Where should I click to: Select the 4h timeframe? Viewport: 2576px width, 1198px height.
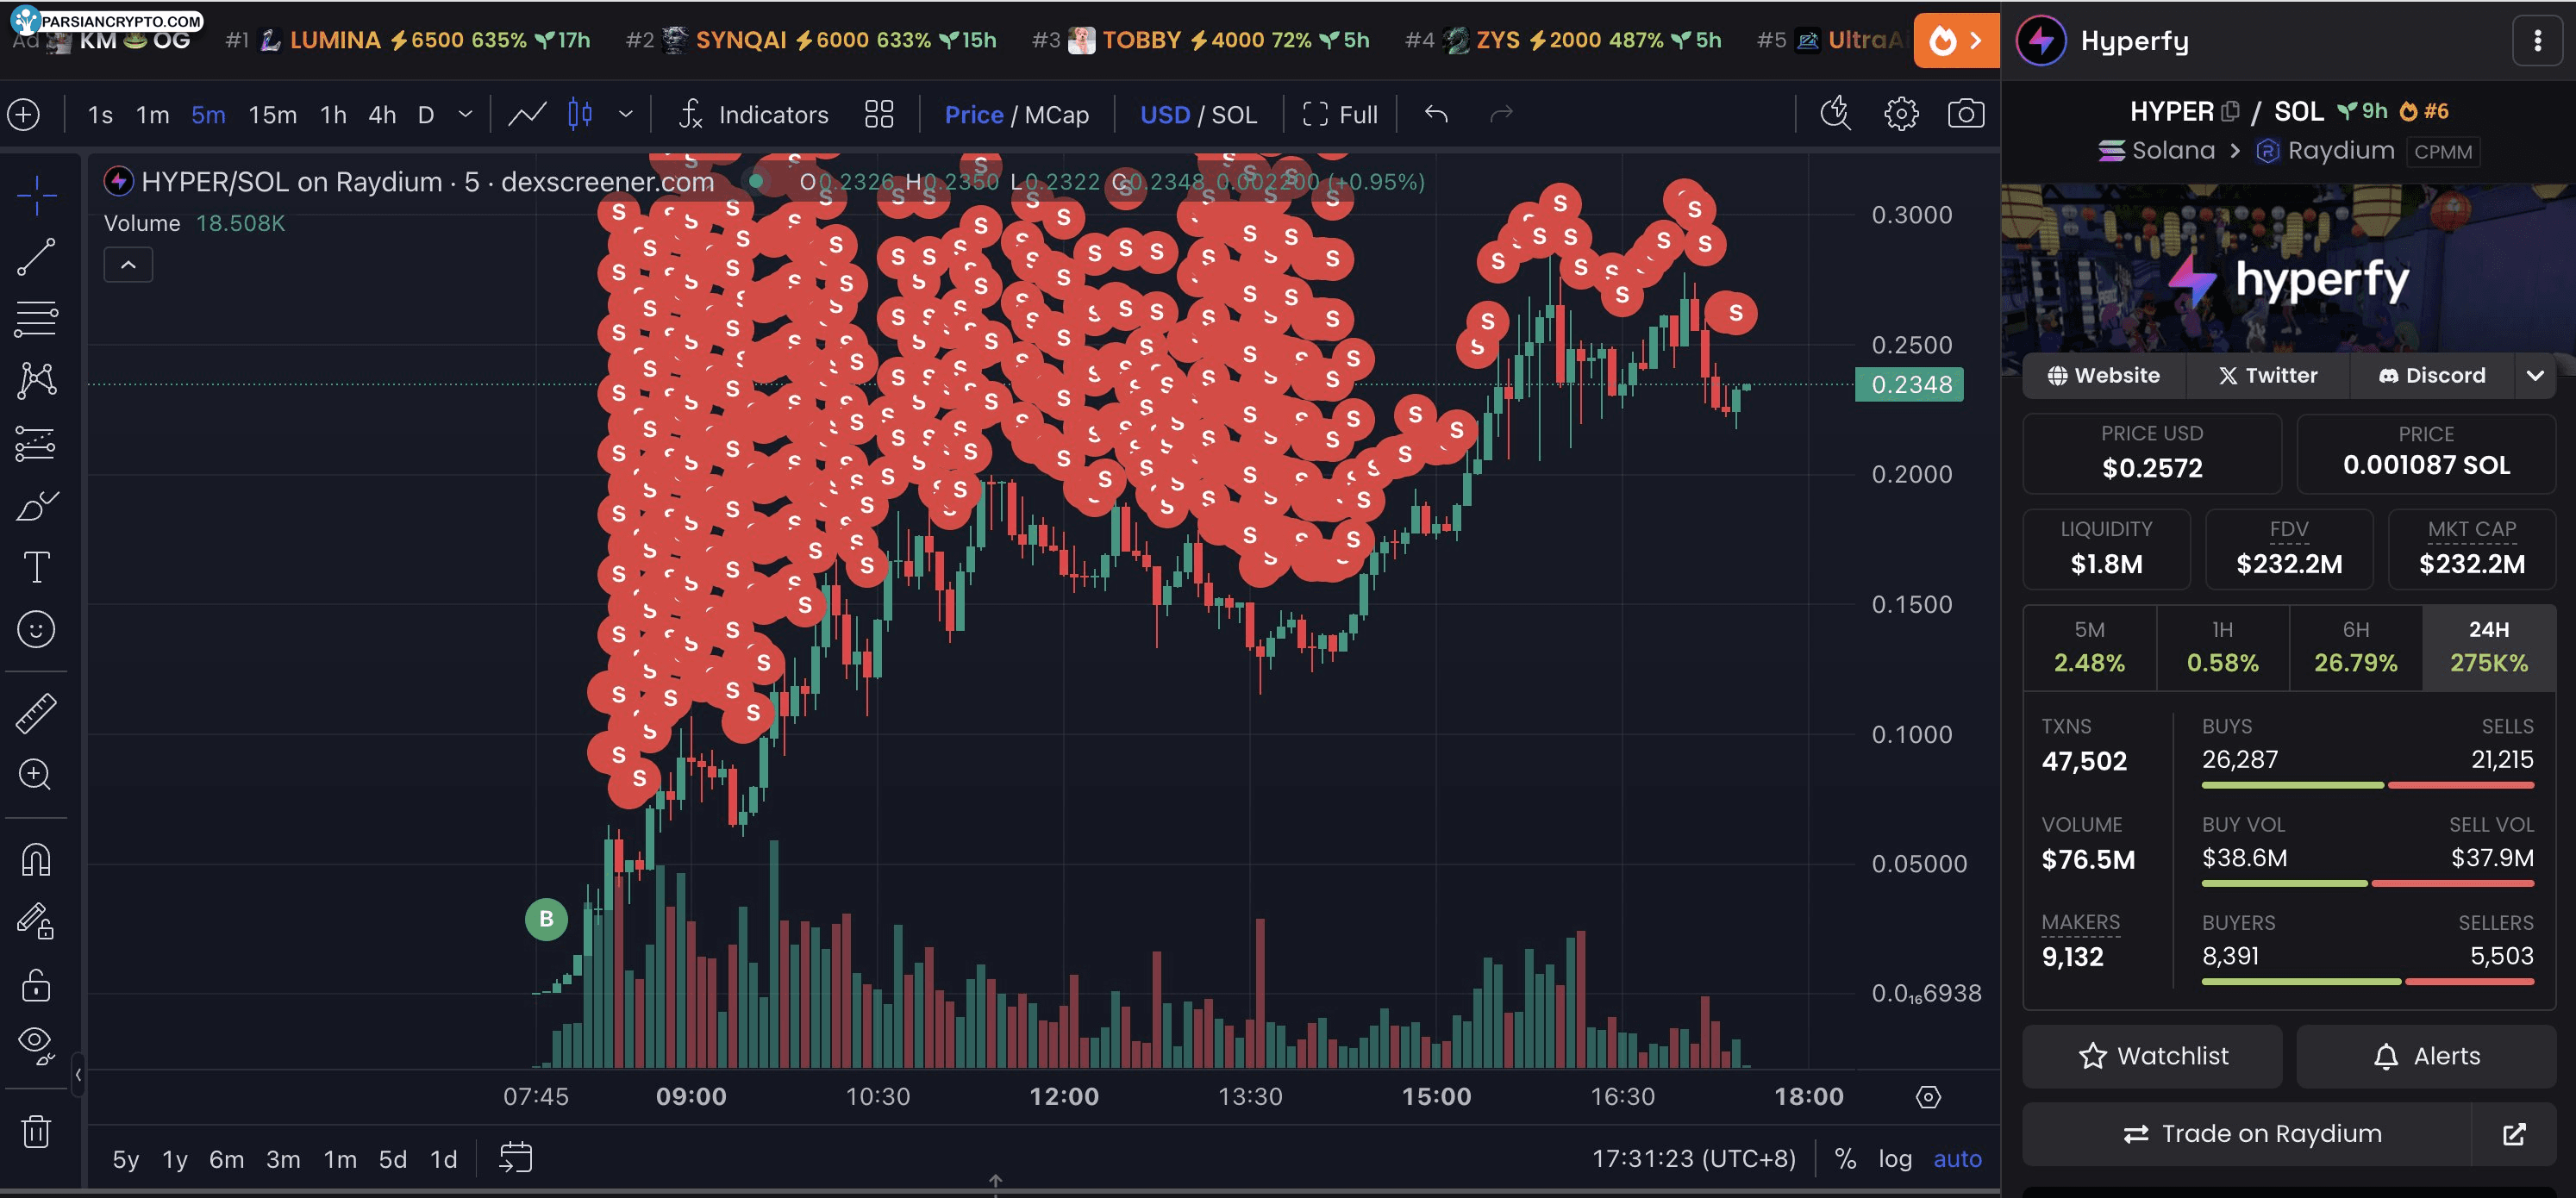pyautogui.click(x=382, y=115)
